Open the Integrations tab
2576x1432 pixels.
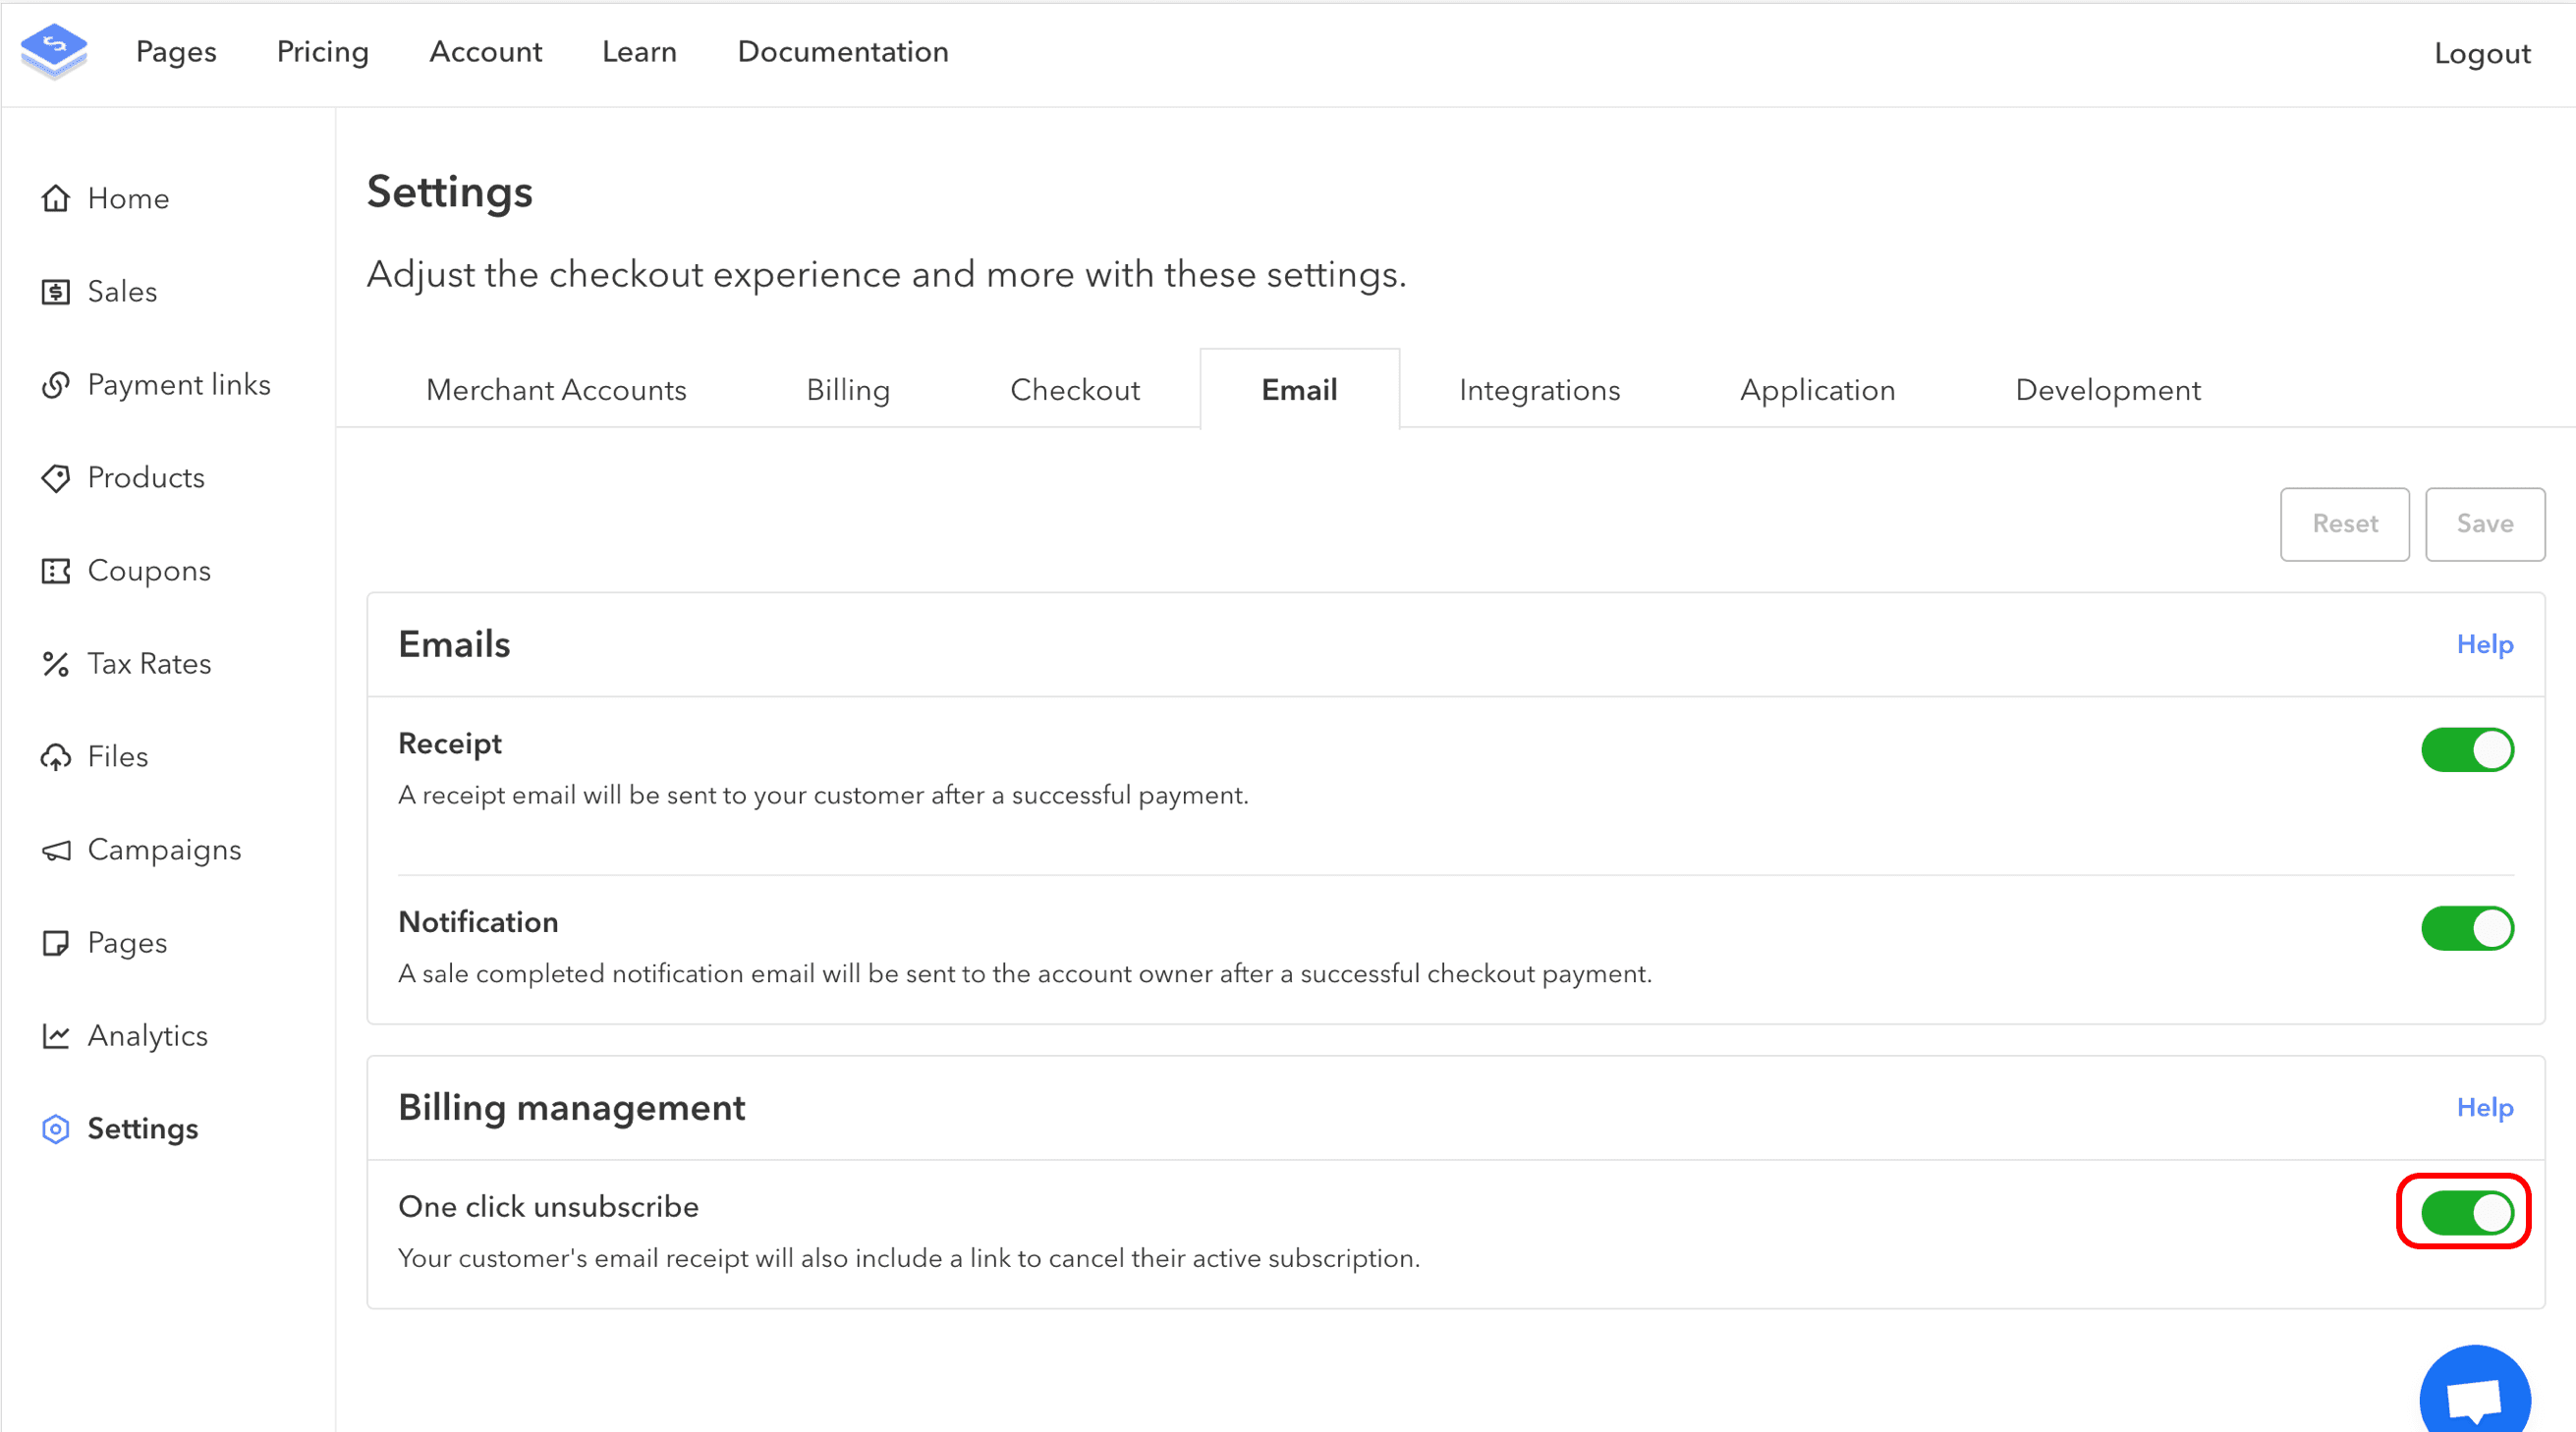pos(1539,389)
